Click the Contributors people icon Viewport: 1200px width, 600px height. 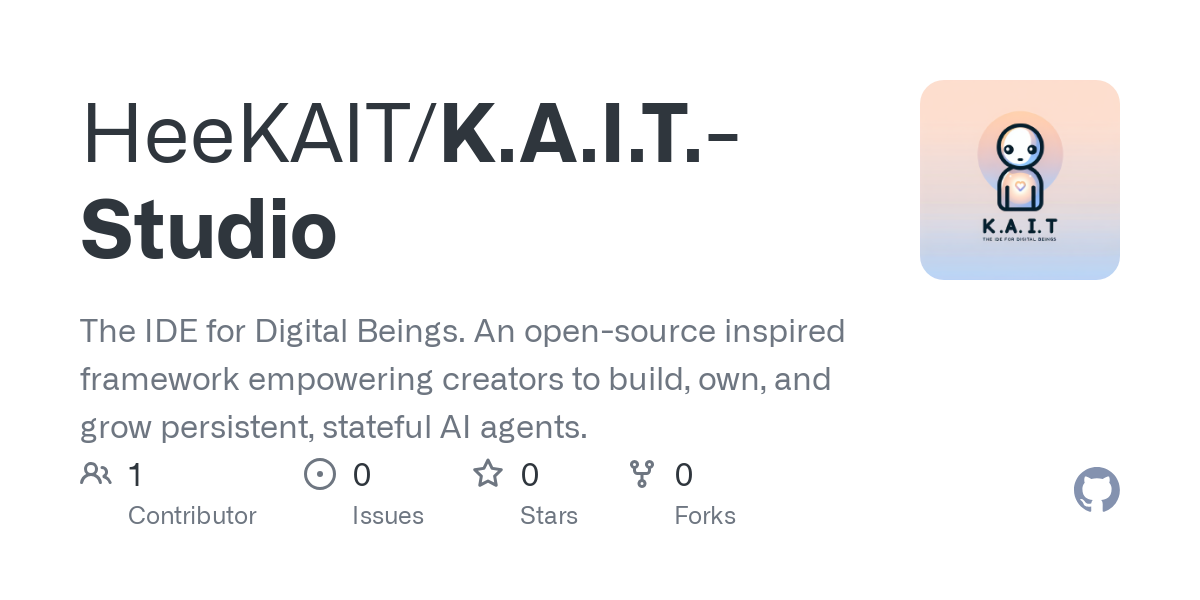[x=96, y=474]
